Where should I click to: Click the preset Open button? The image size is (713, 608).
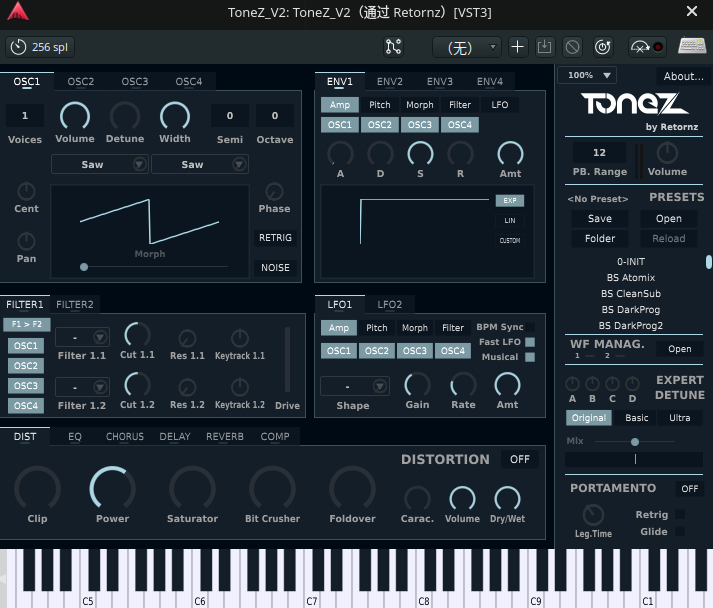click(668, 219)
